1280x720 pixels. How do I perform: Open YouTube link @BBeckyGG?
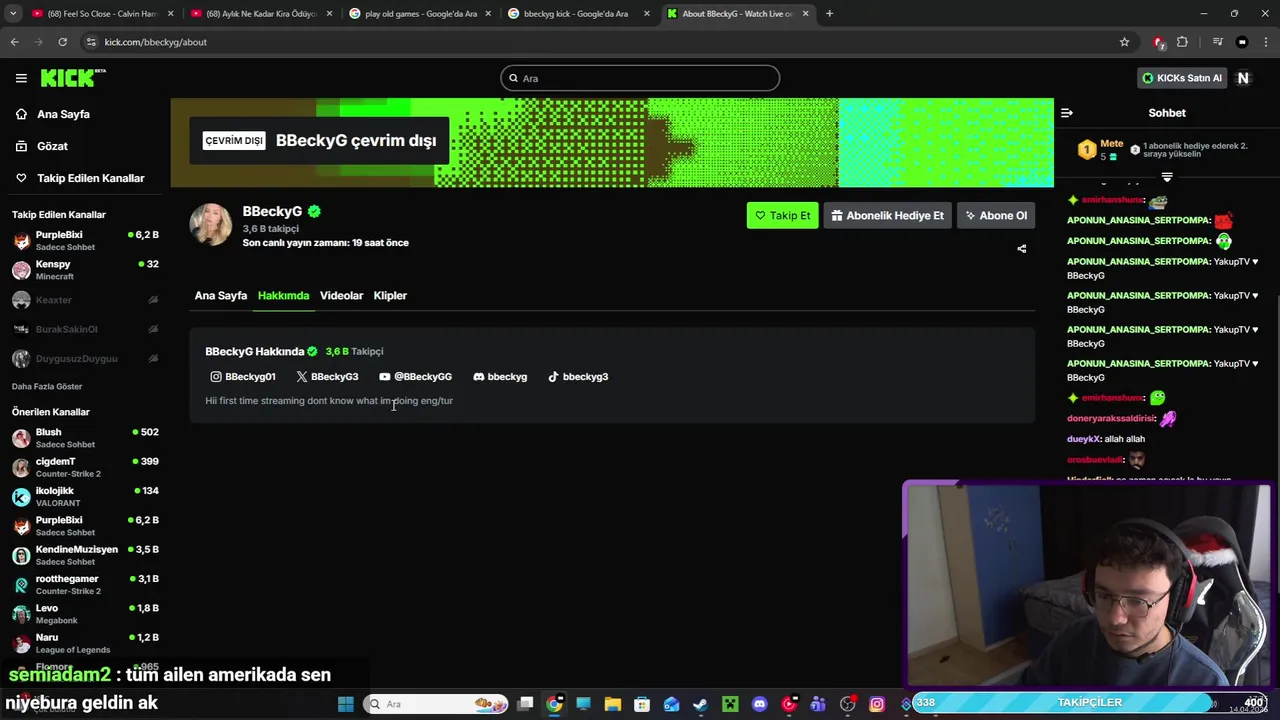click(x=416, y=377)
